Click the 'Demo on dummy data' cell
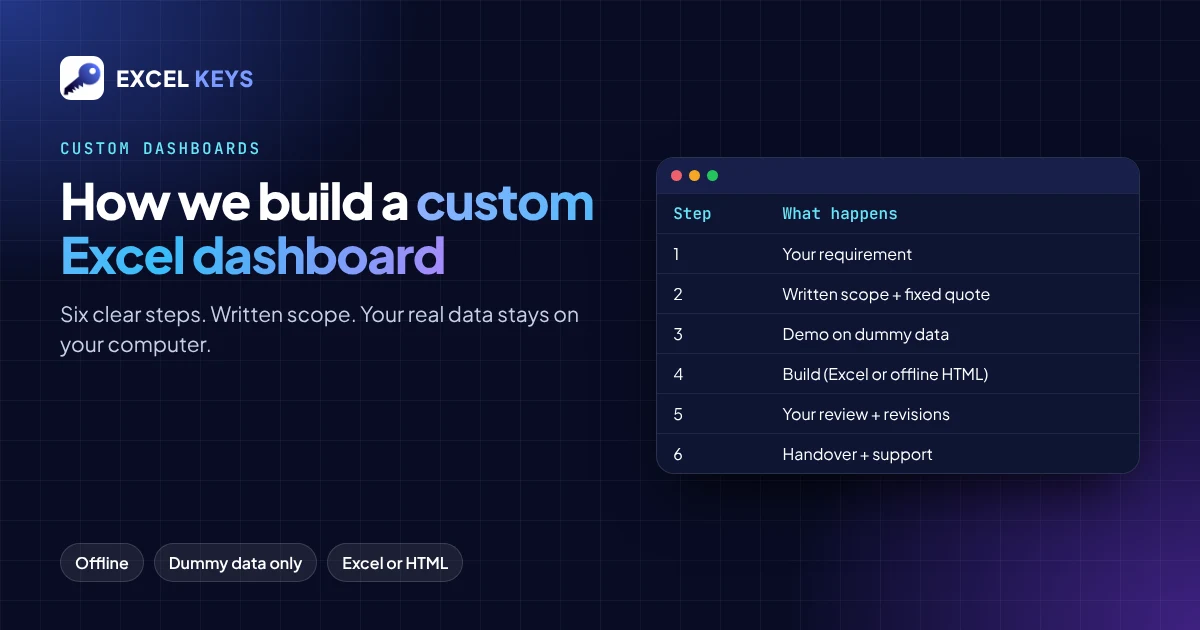Image resolution: width=1200 pixels, height=630 pixels. [x=866, y=334]
